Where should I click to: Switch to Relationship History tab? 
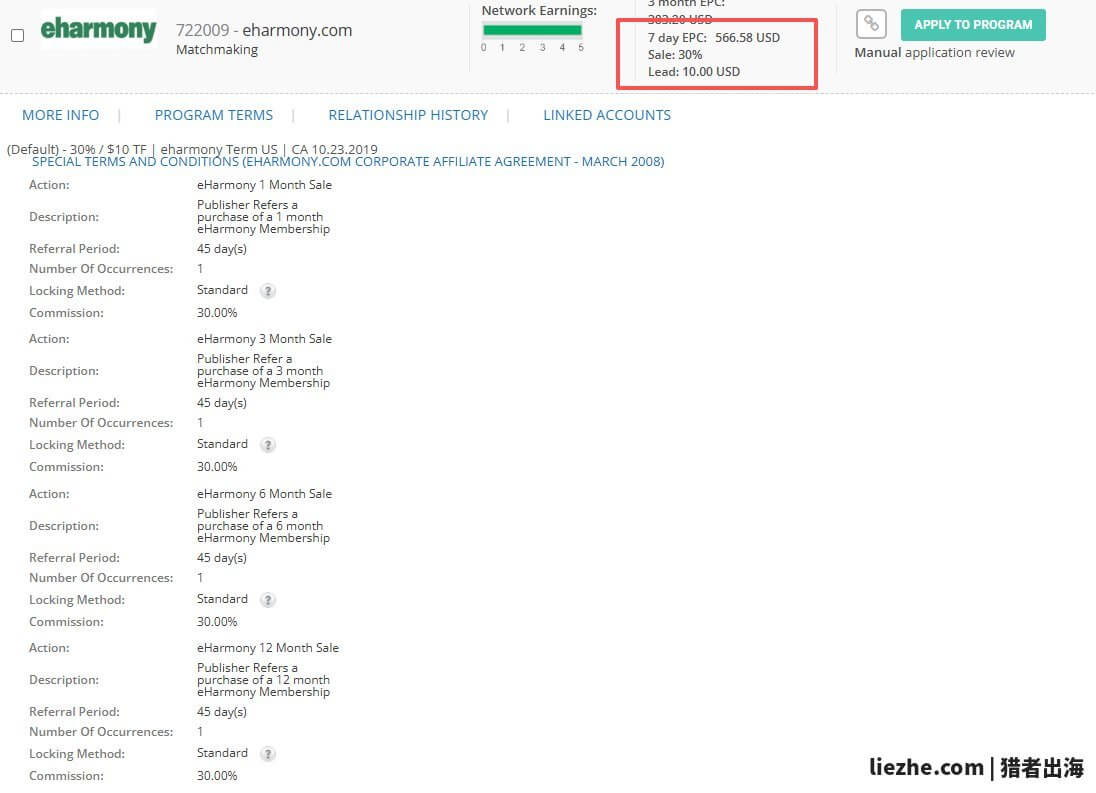click(408, 115)
